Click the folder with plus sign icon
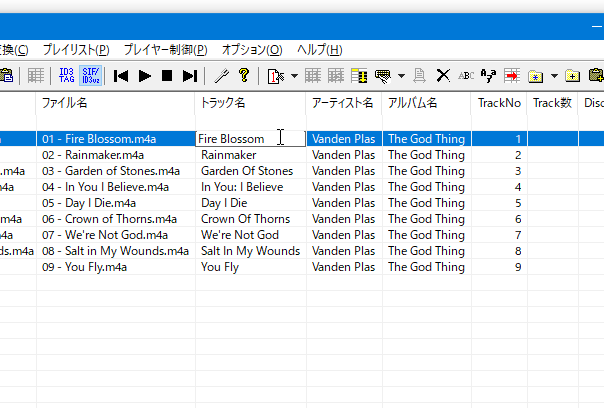 (572, 76)
